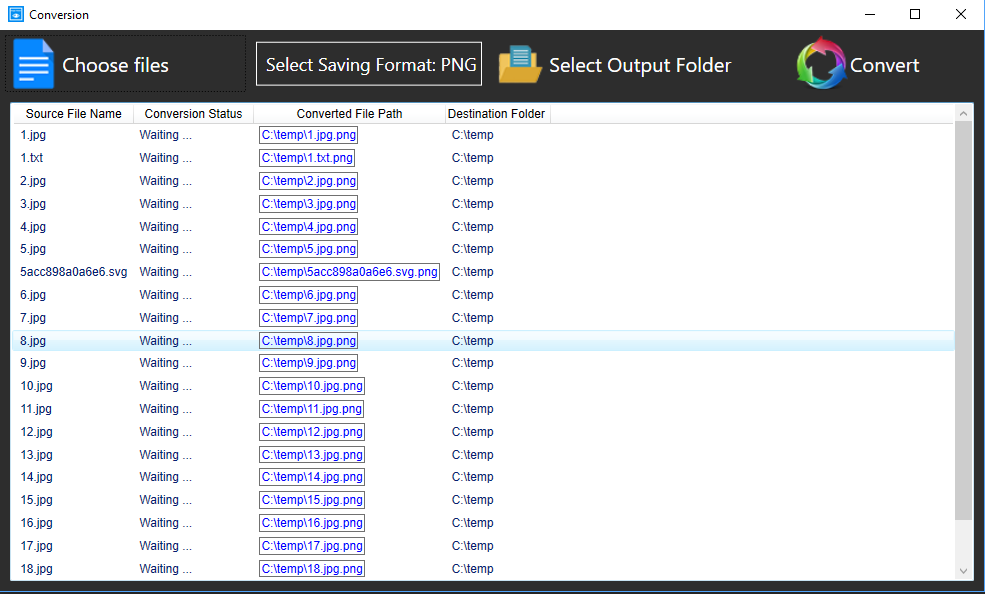This screenshot has width=985, height=594.
Task: Click the Converted File Path column header
Action: pos(349,114)
